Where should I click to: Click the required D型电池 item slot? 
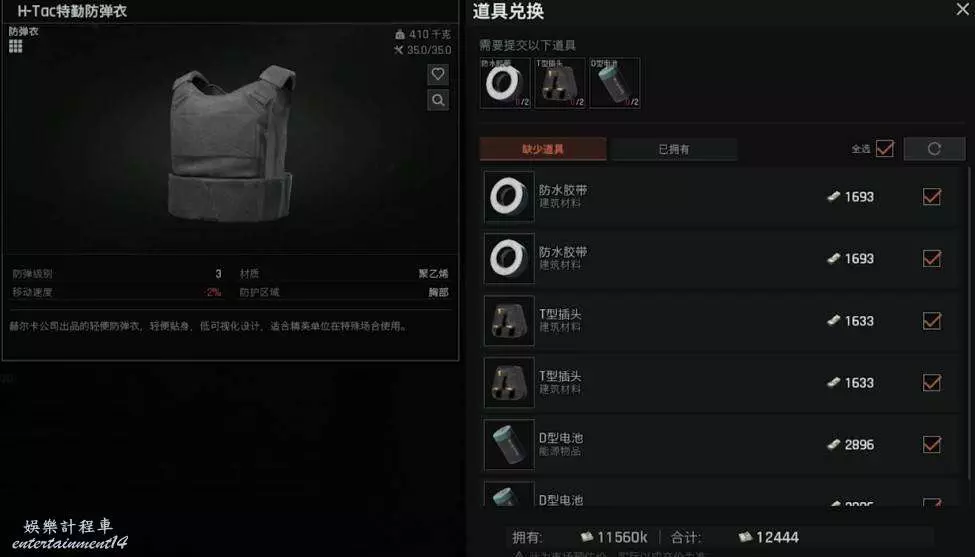(614, 83)
